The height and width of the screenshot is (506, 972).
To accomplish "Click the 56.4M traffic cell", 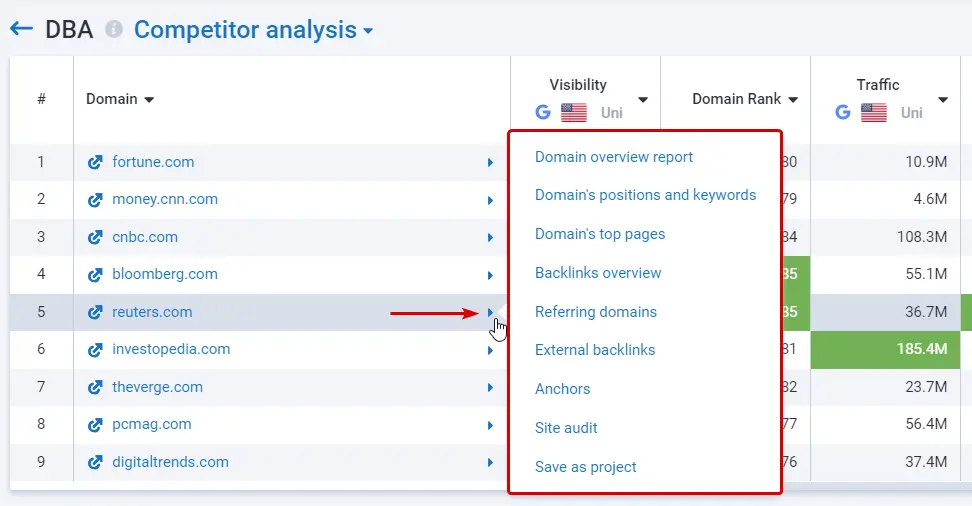I will 885,424.
